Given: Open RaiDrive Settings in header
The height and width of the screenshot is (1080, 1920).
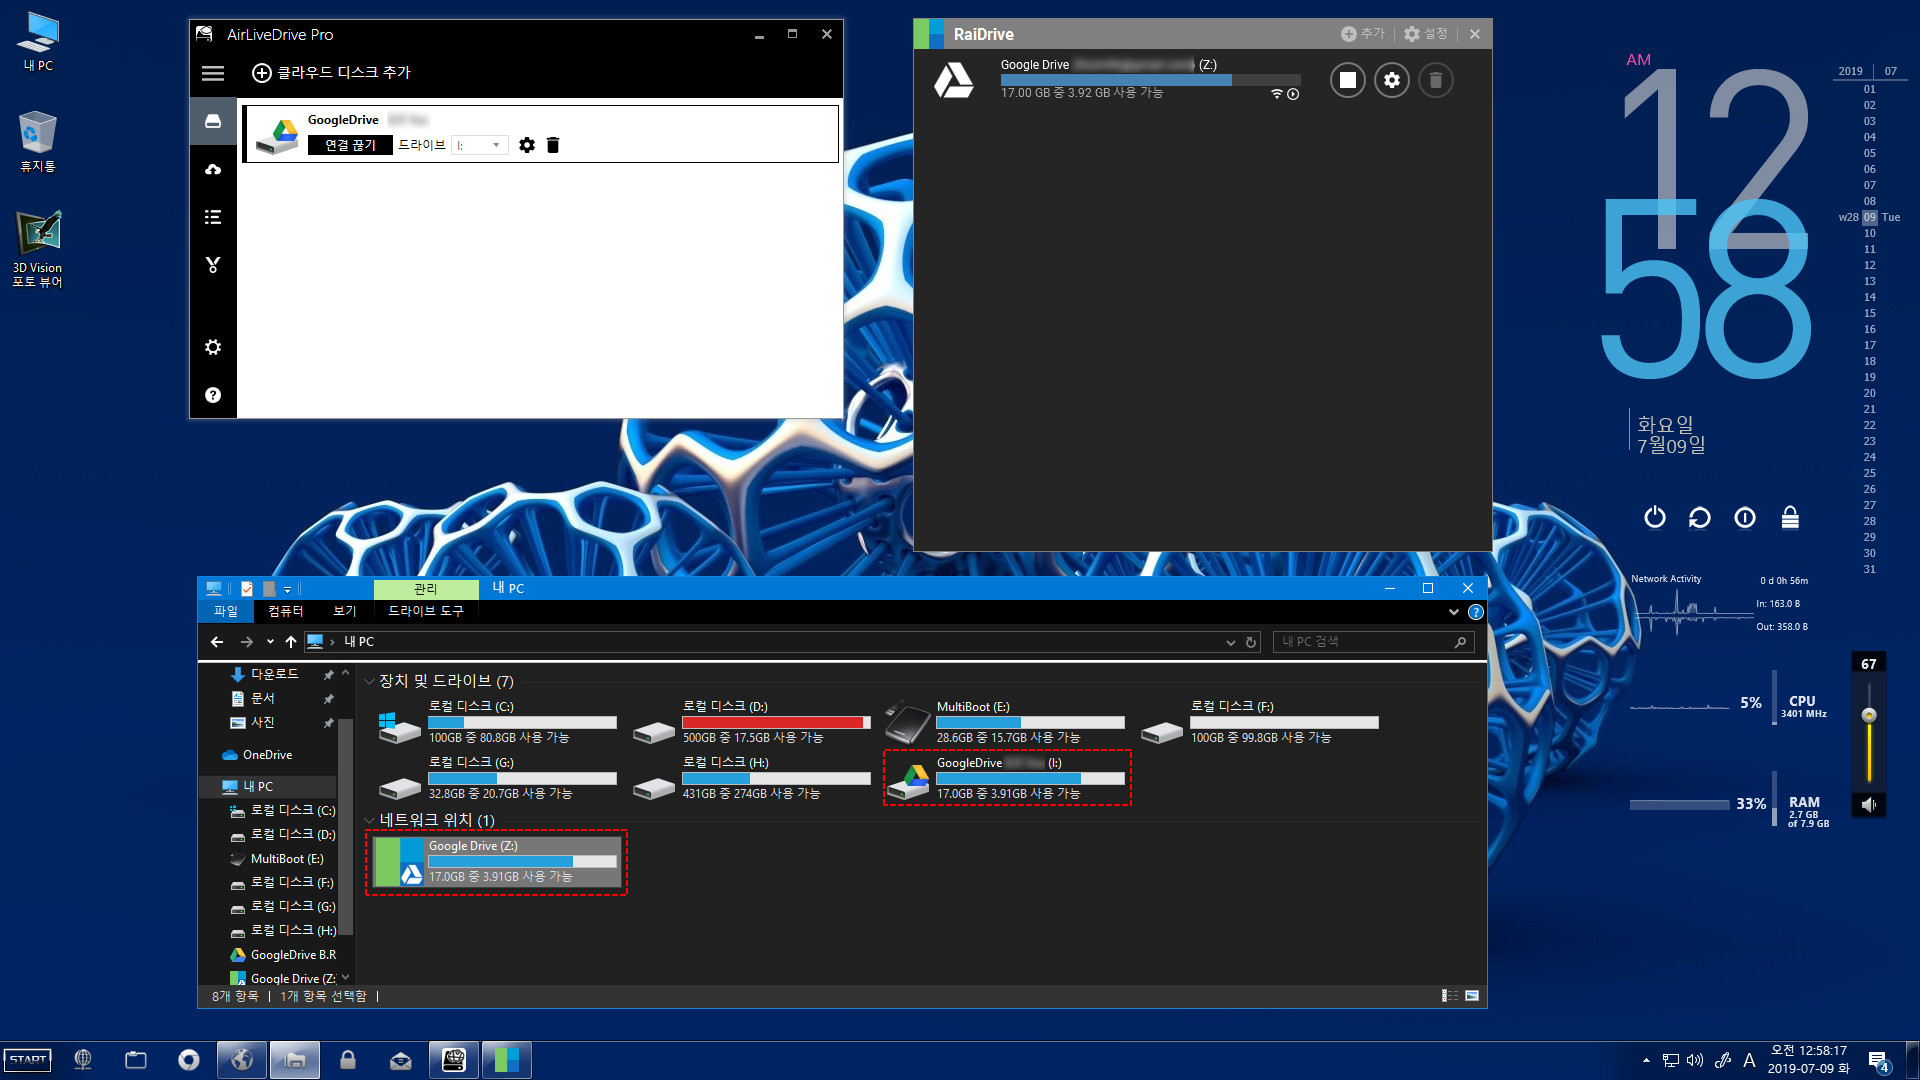Looking at the screenshot, I should coord(1426,34).
